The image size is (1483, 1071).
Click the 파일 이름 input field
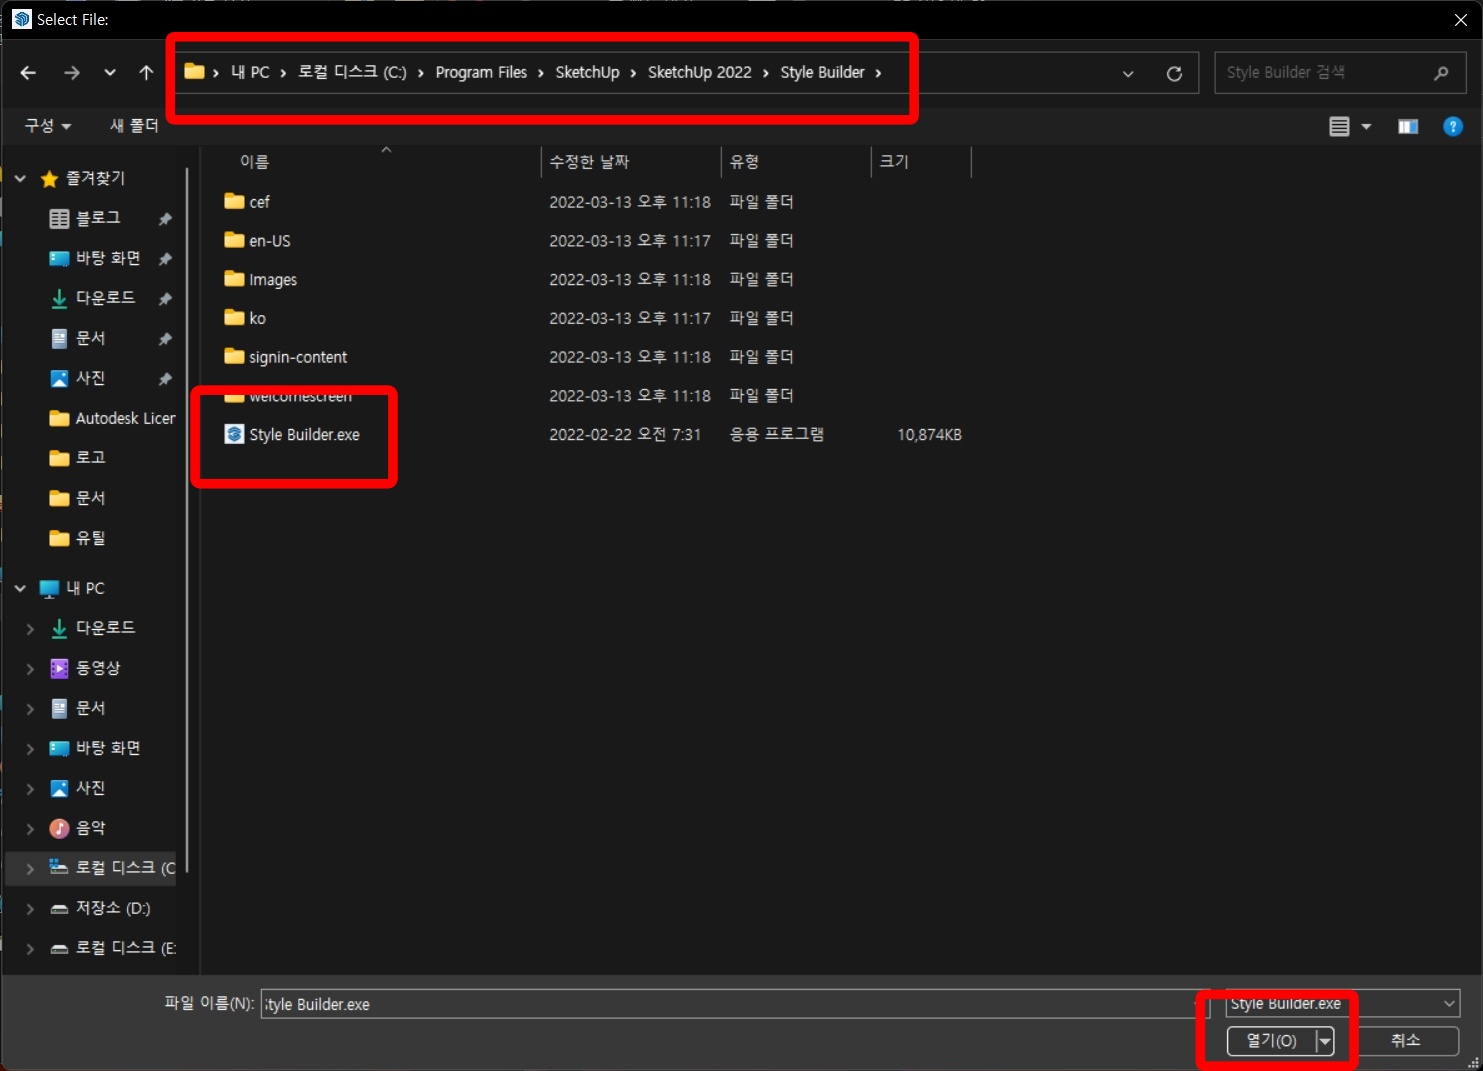[x=733, y=1004]
